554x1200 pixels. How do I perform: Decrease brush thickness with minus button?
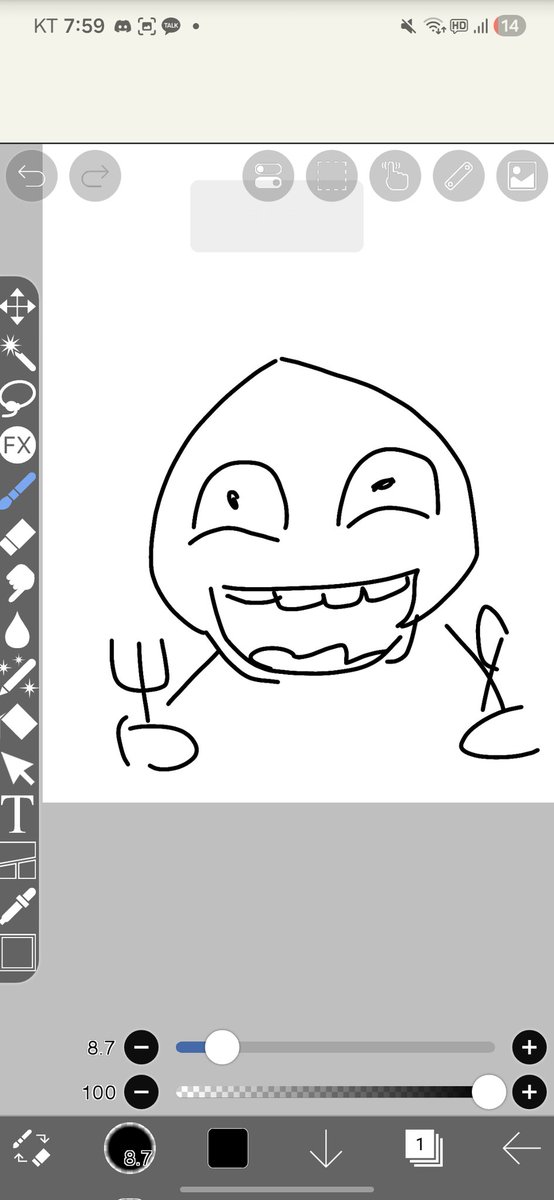click(x=141, y=1048)
